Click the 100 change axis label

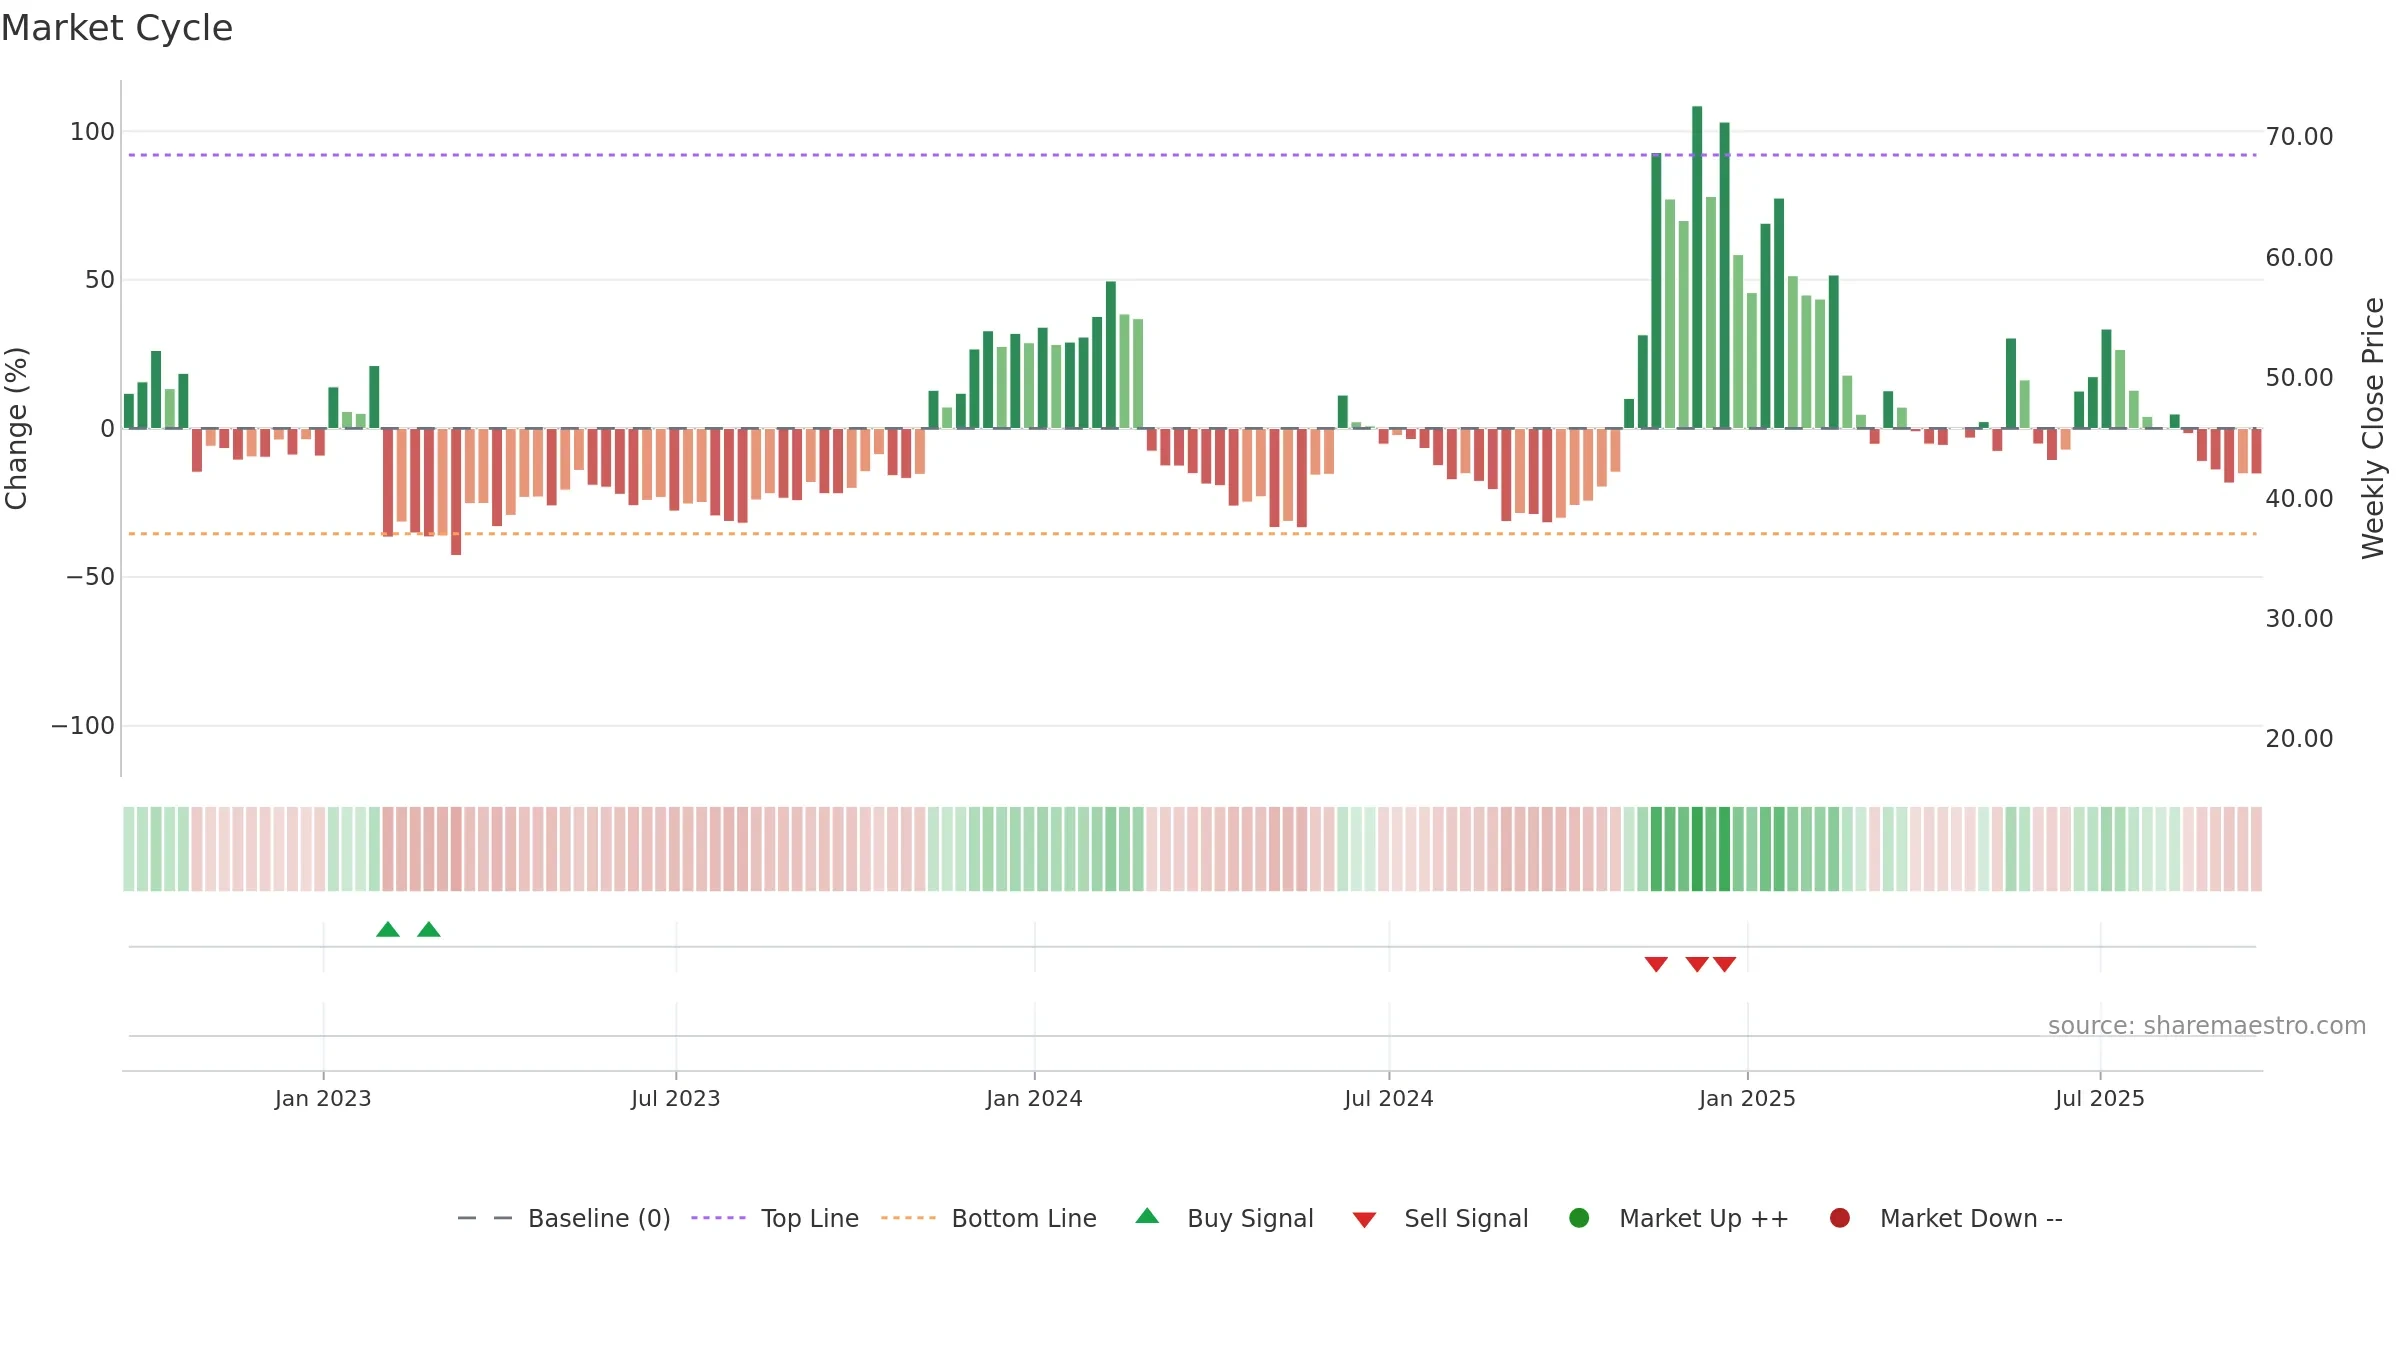(x=92, y=132)
